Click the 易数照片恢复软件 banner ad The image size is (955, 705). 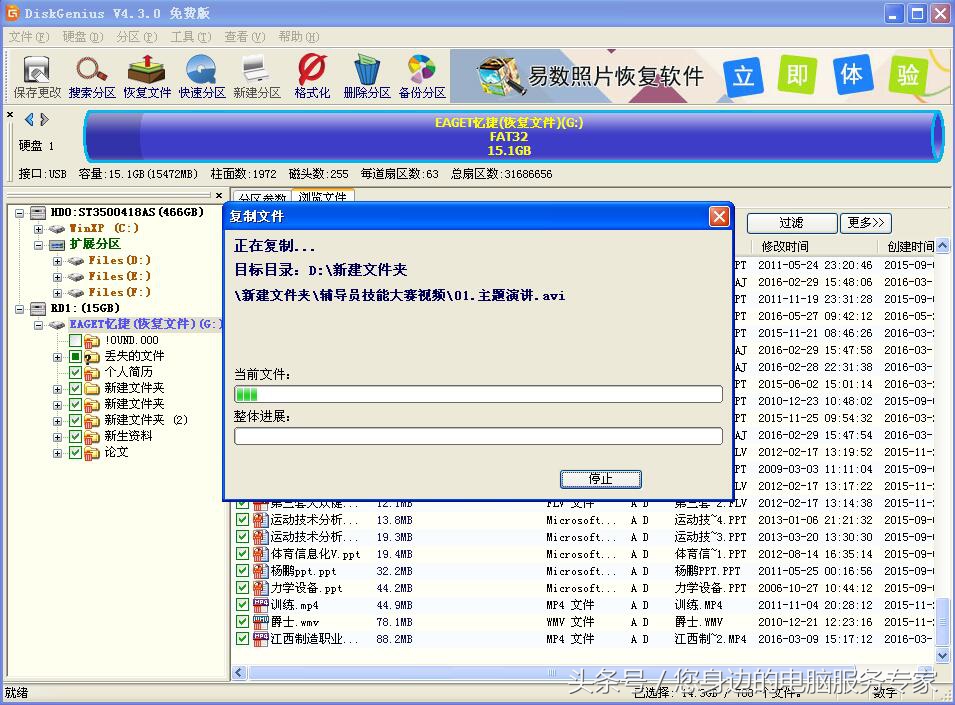pos(700,76)
